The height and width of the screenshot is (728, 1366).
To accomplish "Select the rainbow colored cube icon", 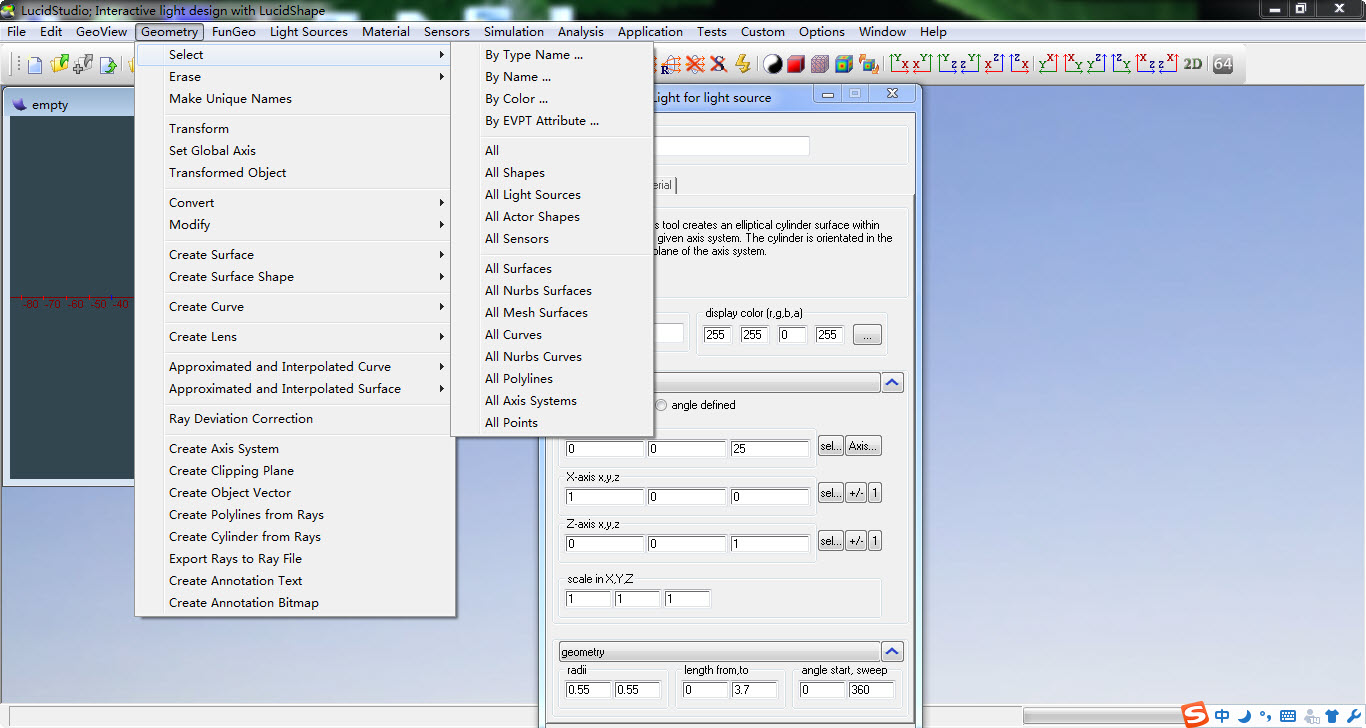I will [843, 64].
